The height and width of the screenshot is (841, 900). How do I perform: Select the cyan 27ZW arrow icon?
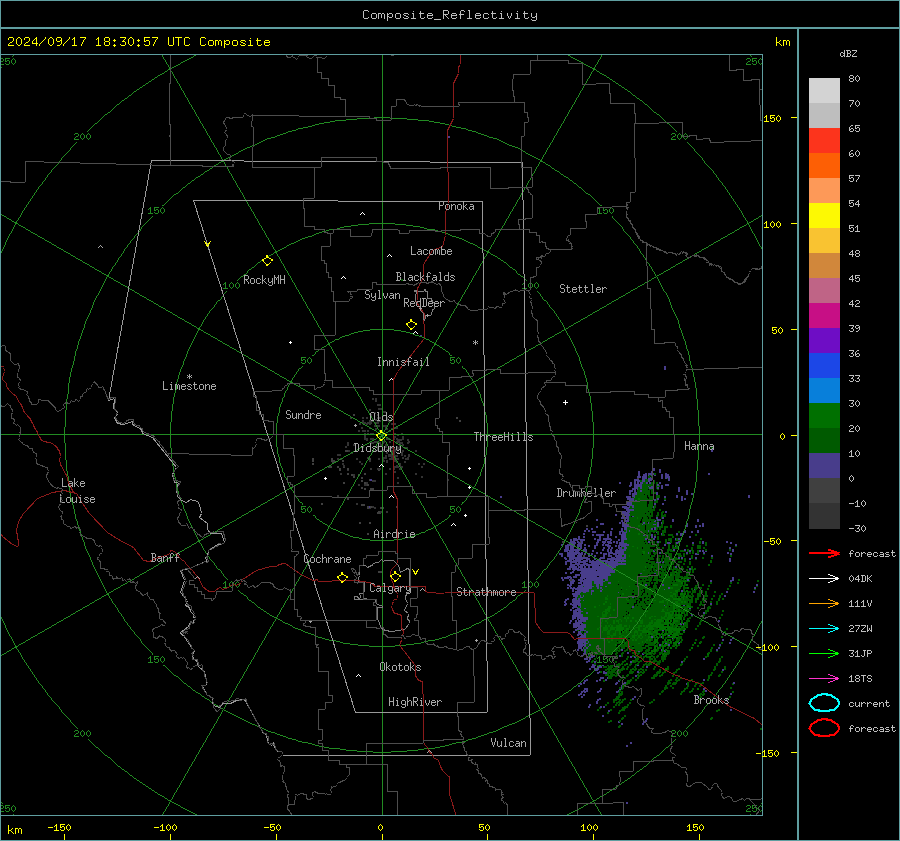(824, 629)
